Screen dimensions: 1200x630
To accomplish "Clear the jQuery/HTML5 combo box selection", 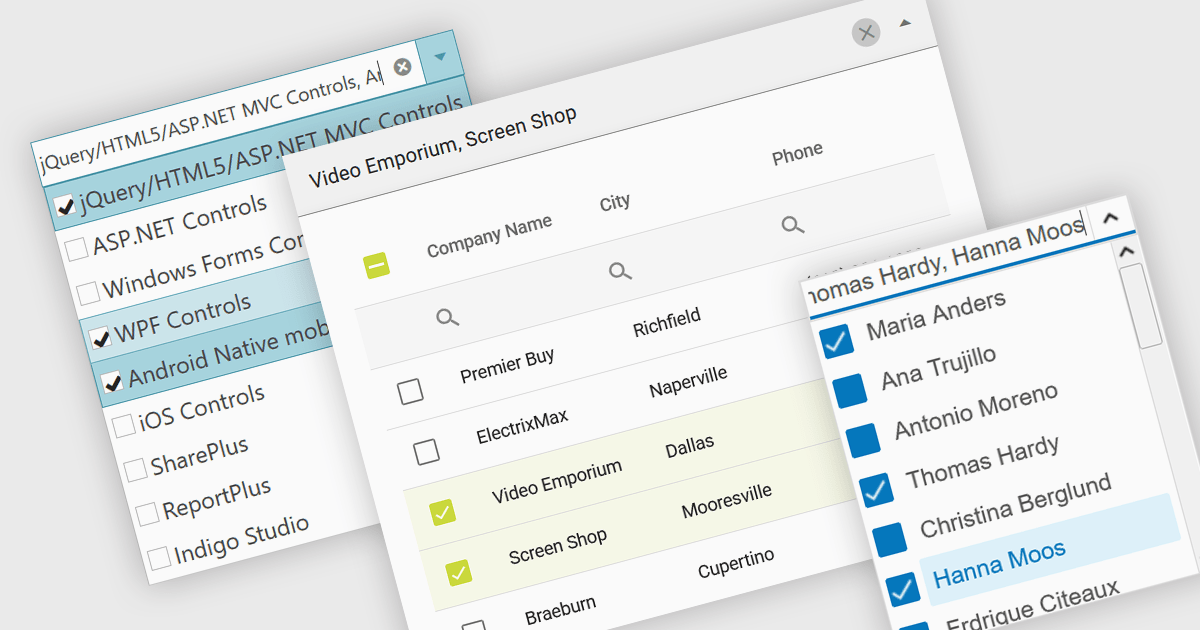I will 402,67.
